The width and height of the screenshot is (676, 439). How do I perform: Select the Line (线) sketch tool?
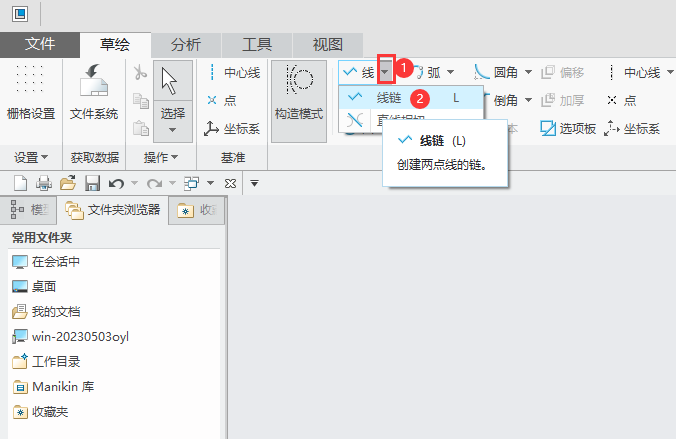pos(359,72)
